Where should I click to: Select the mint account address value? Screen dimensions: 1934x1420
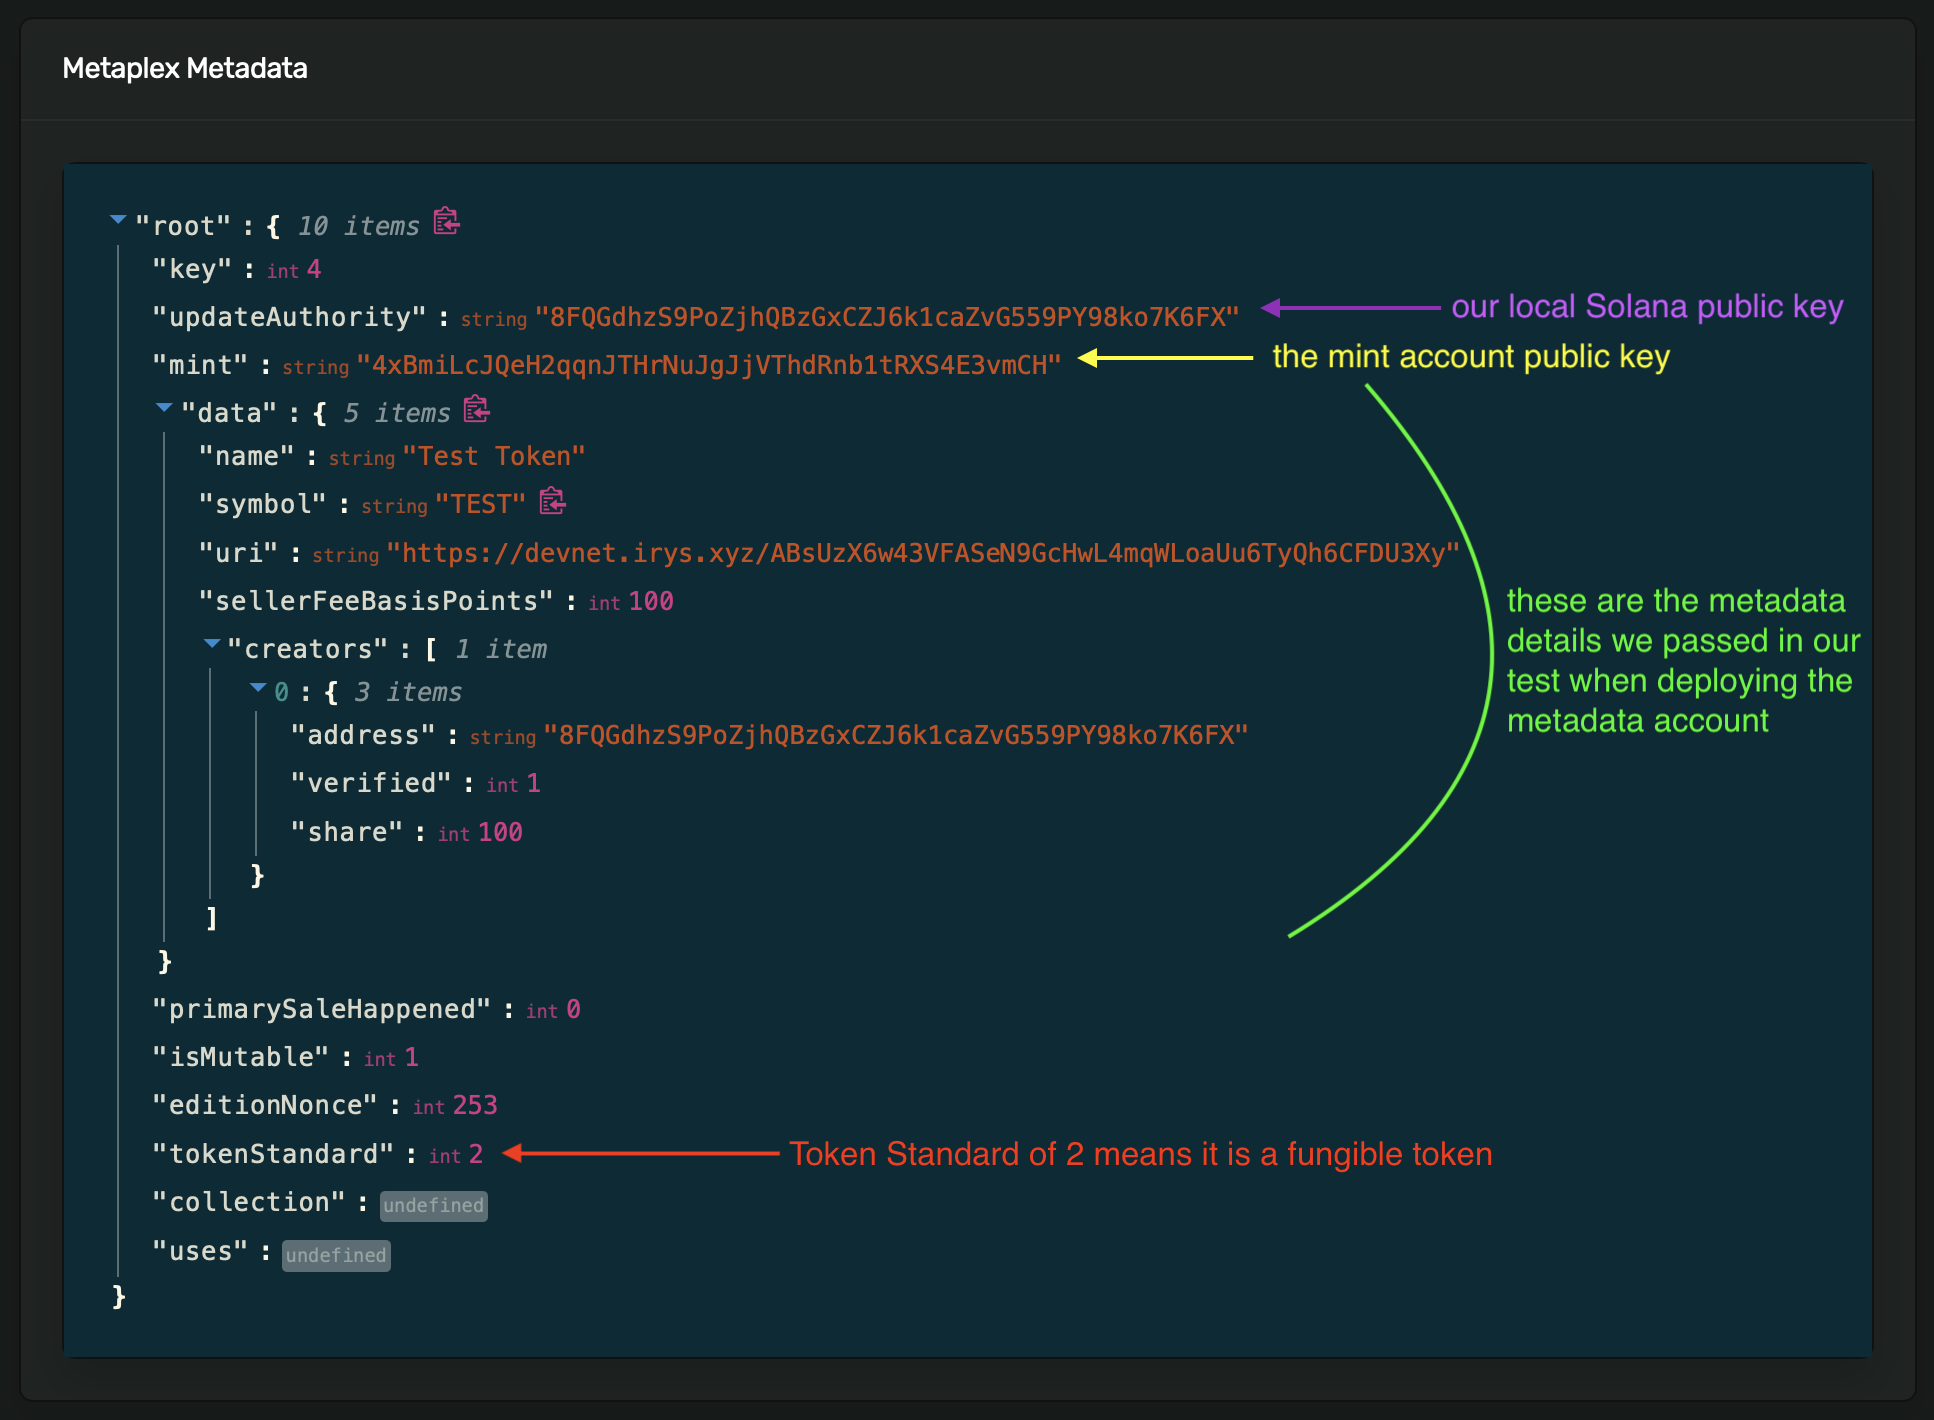[708, 363]
